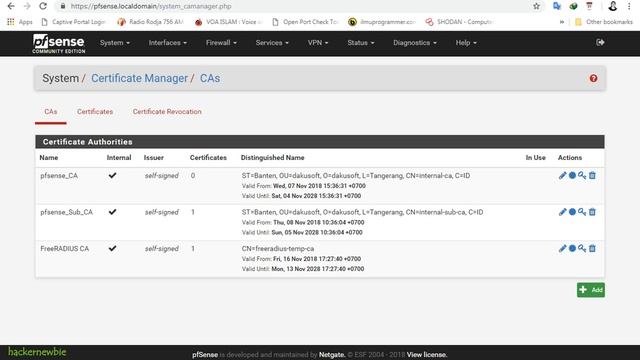The width and height of the screenshot is (640, 360).
Task: Open the Diagnostics dropdown menu
Action: (415, 43)
